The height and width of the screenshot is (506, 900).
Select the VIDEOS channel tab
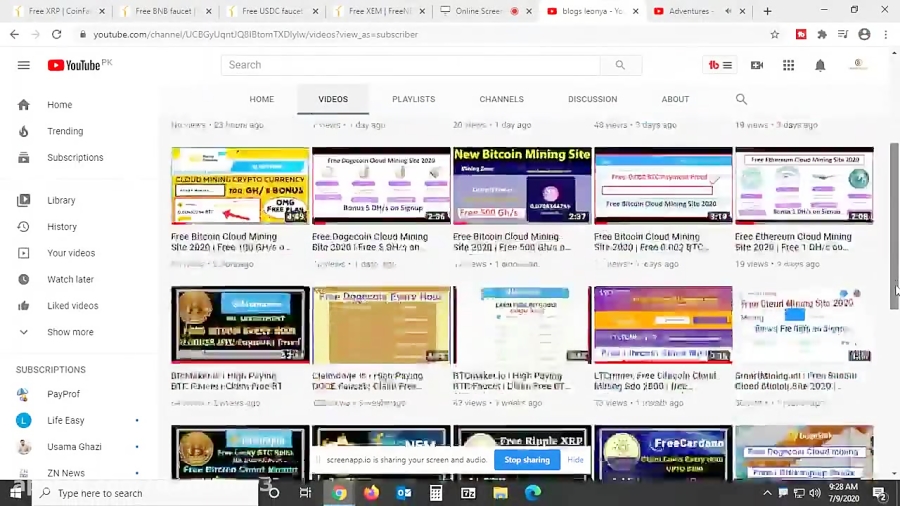(x=333, y=99)
